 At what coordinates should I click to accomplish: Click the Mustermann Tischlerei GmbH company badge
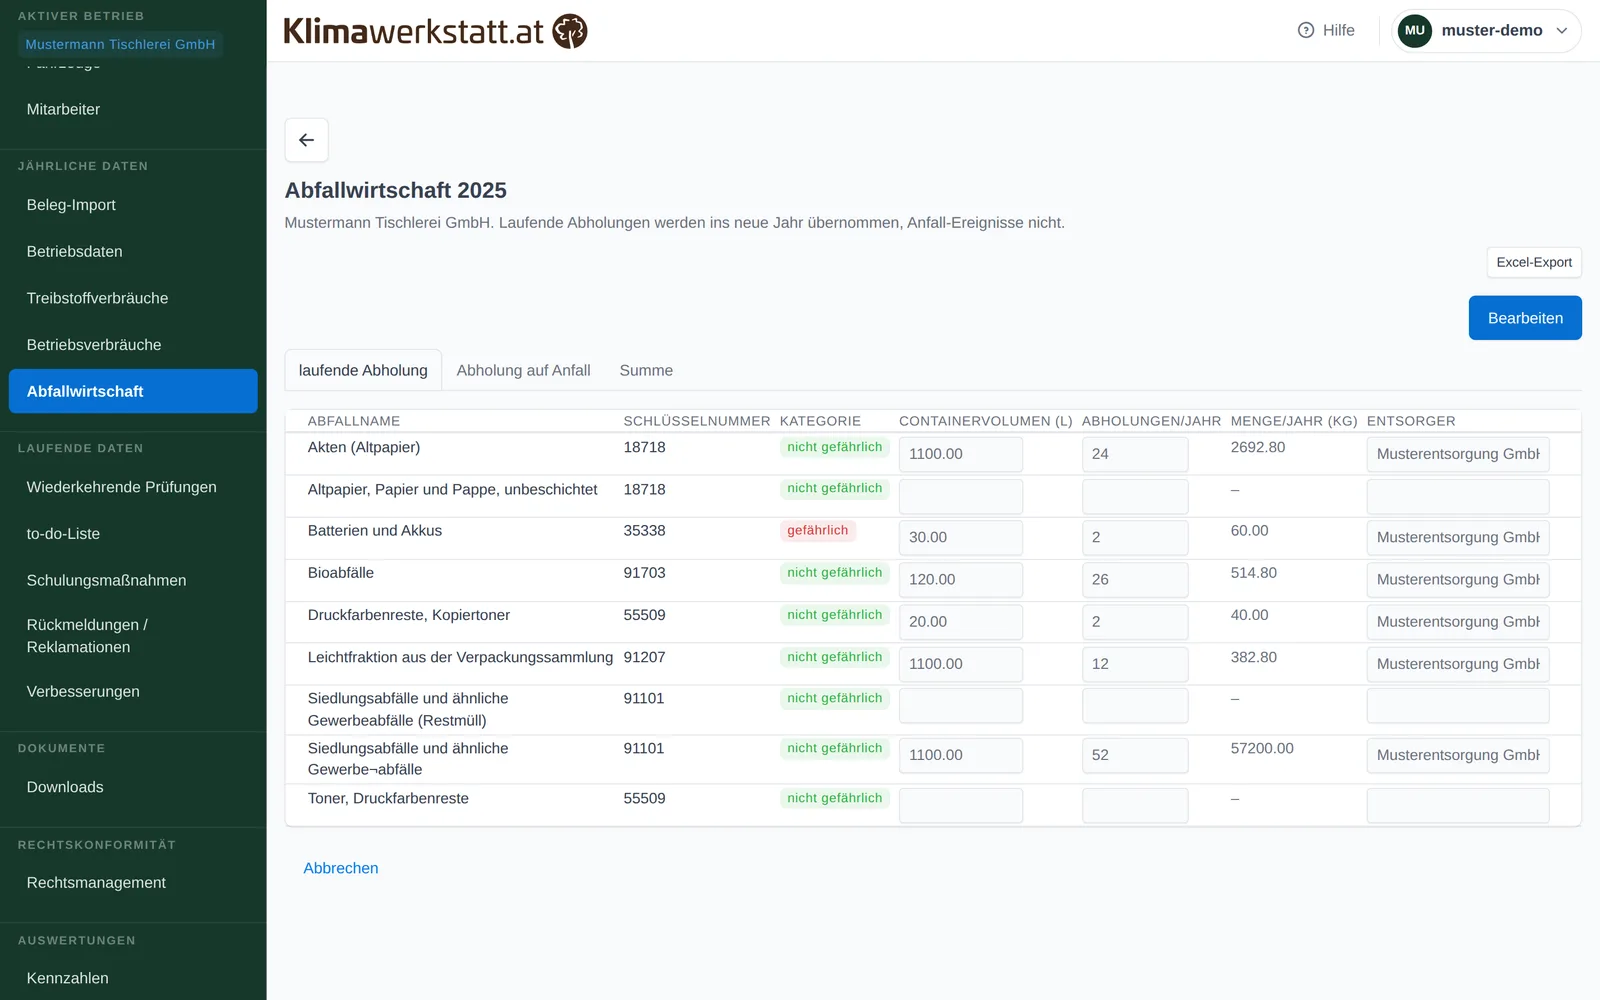pos(120,44)
